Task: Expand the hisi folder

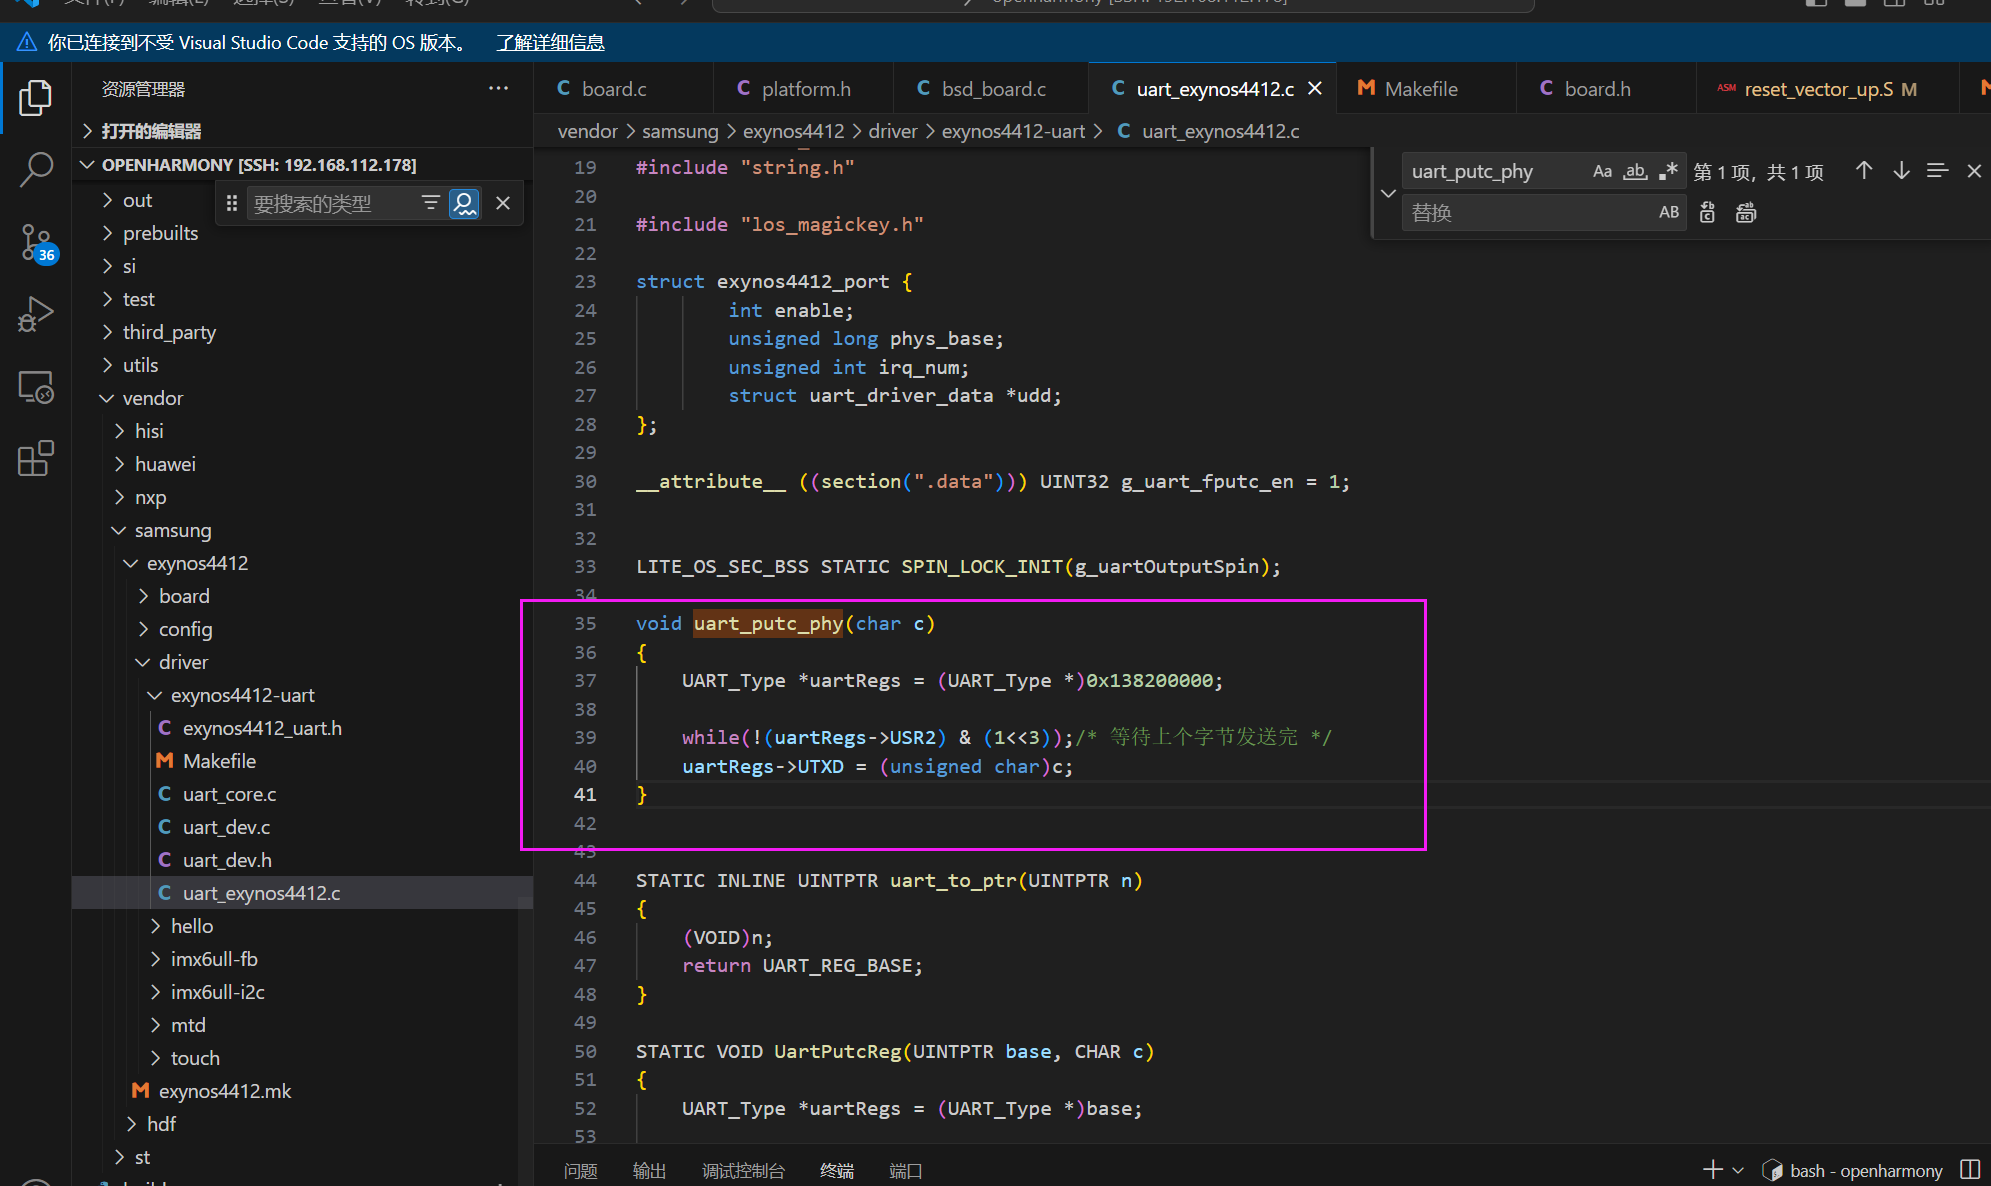Action: coord(148,431)
